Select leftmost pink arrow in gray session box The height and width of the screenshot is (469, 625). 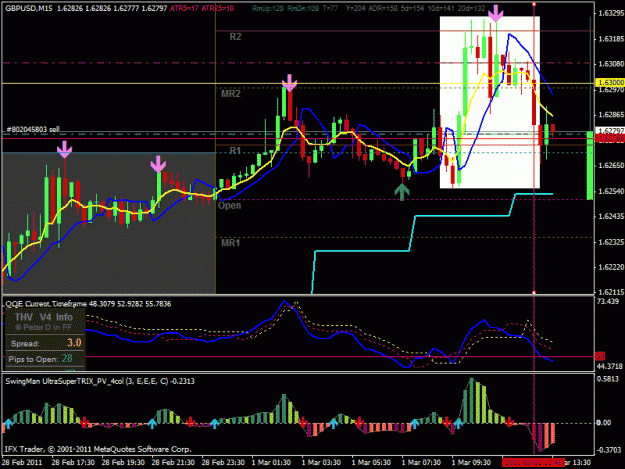[x=64, y=149]
